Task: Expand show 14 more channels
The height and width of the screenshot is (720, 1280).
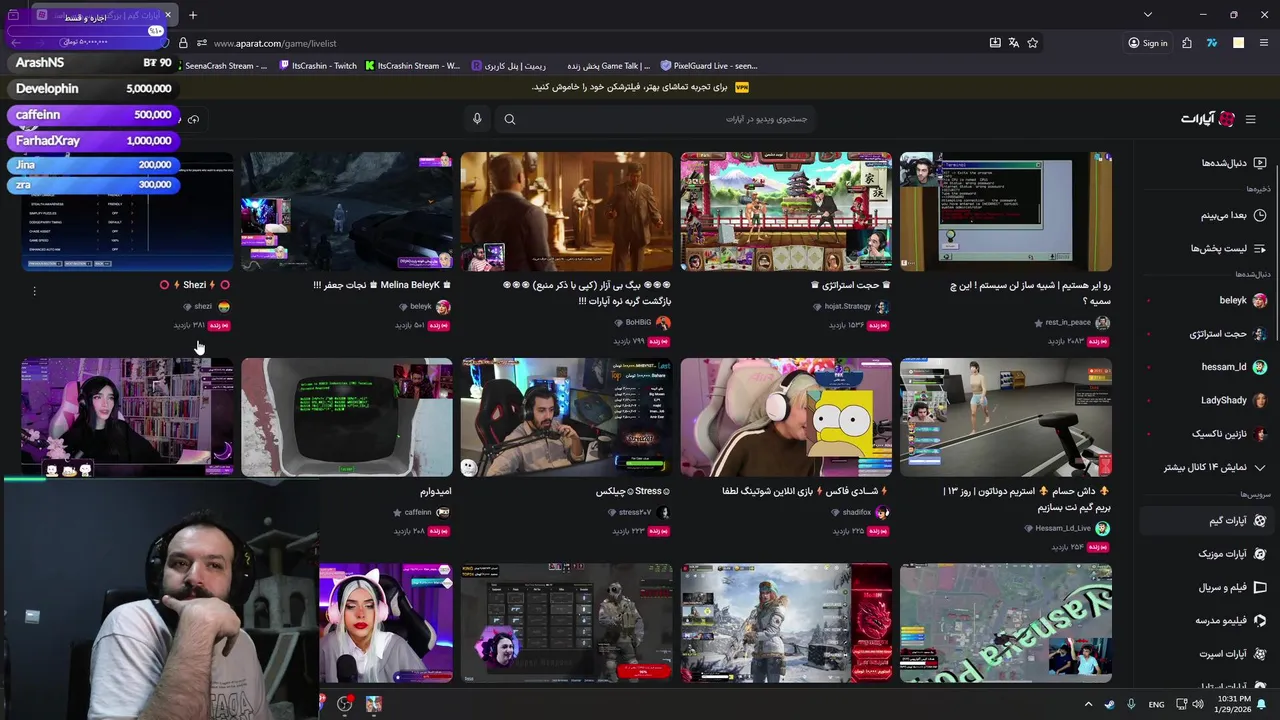Action: pos(1214,467)
